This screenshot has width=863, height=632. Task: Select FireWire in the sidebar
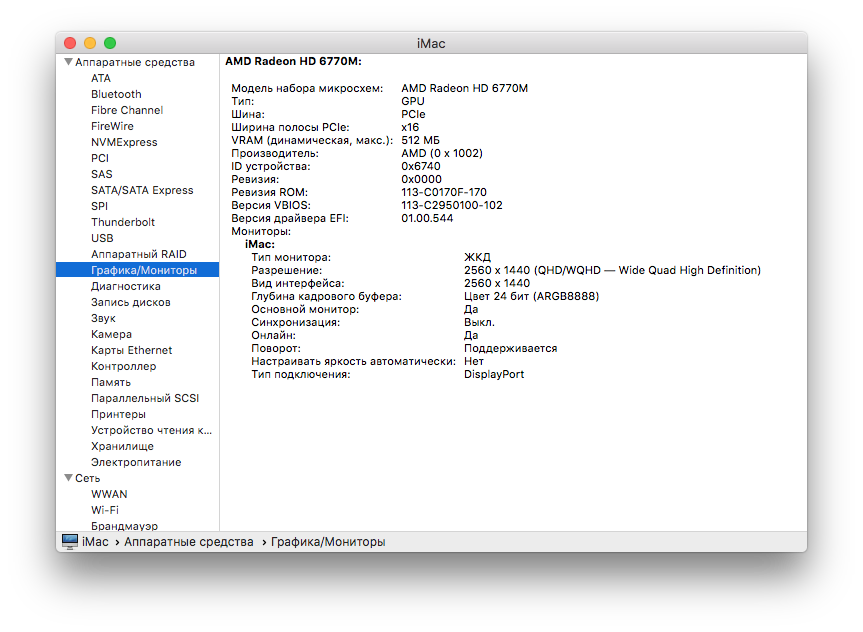112,126
